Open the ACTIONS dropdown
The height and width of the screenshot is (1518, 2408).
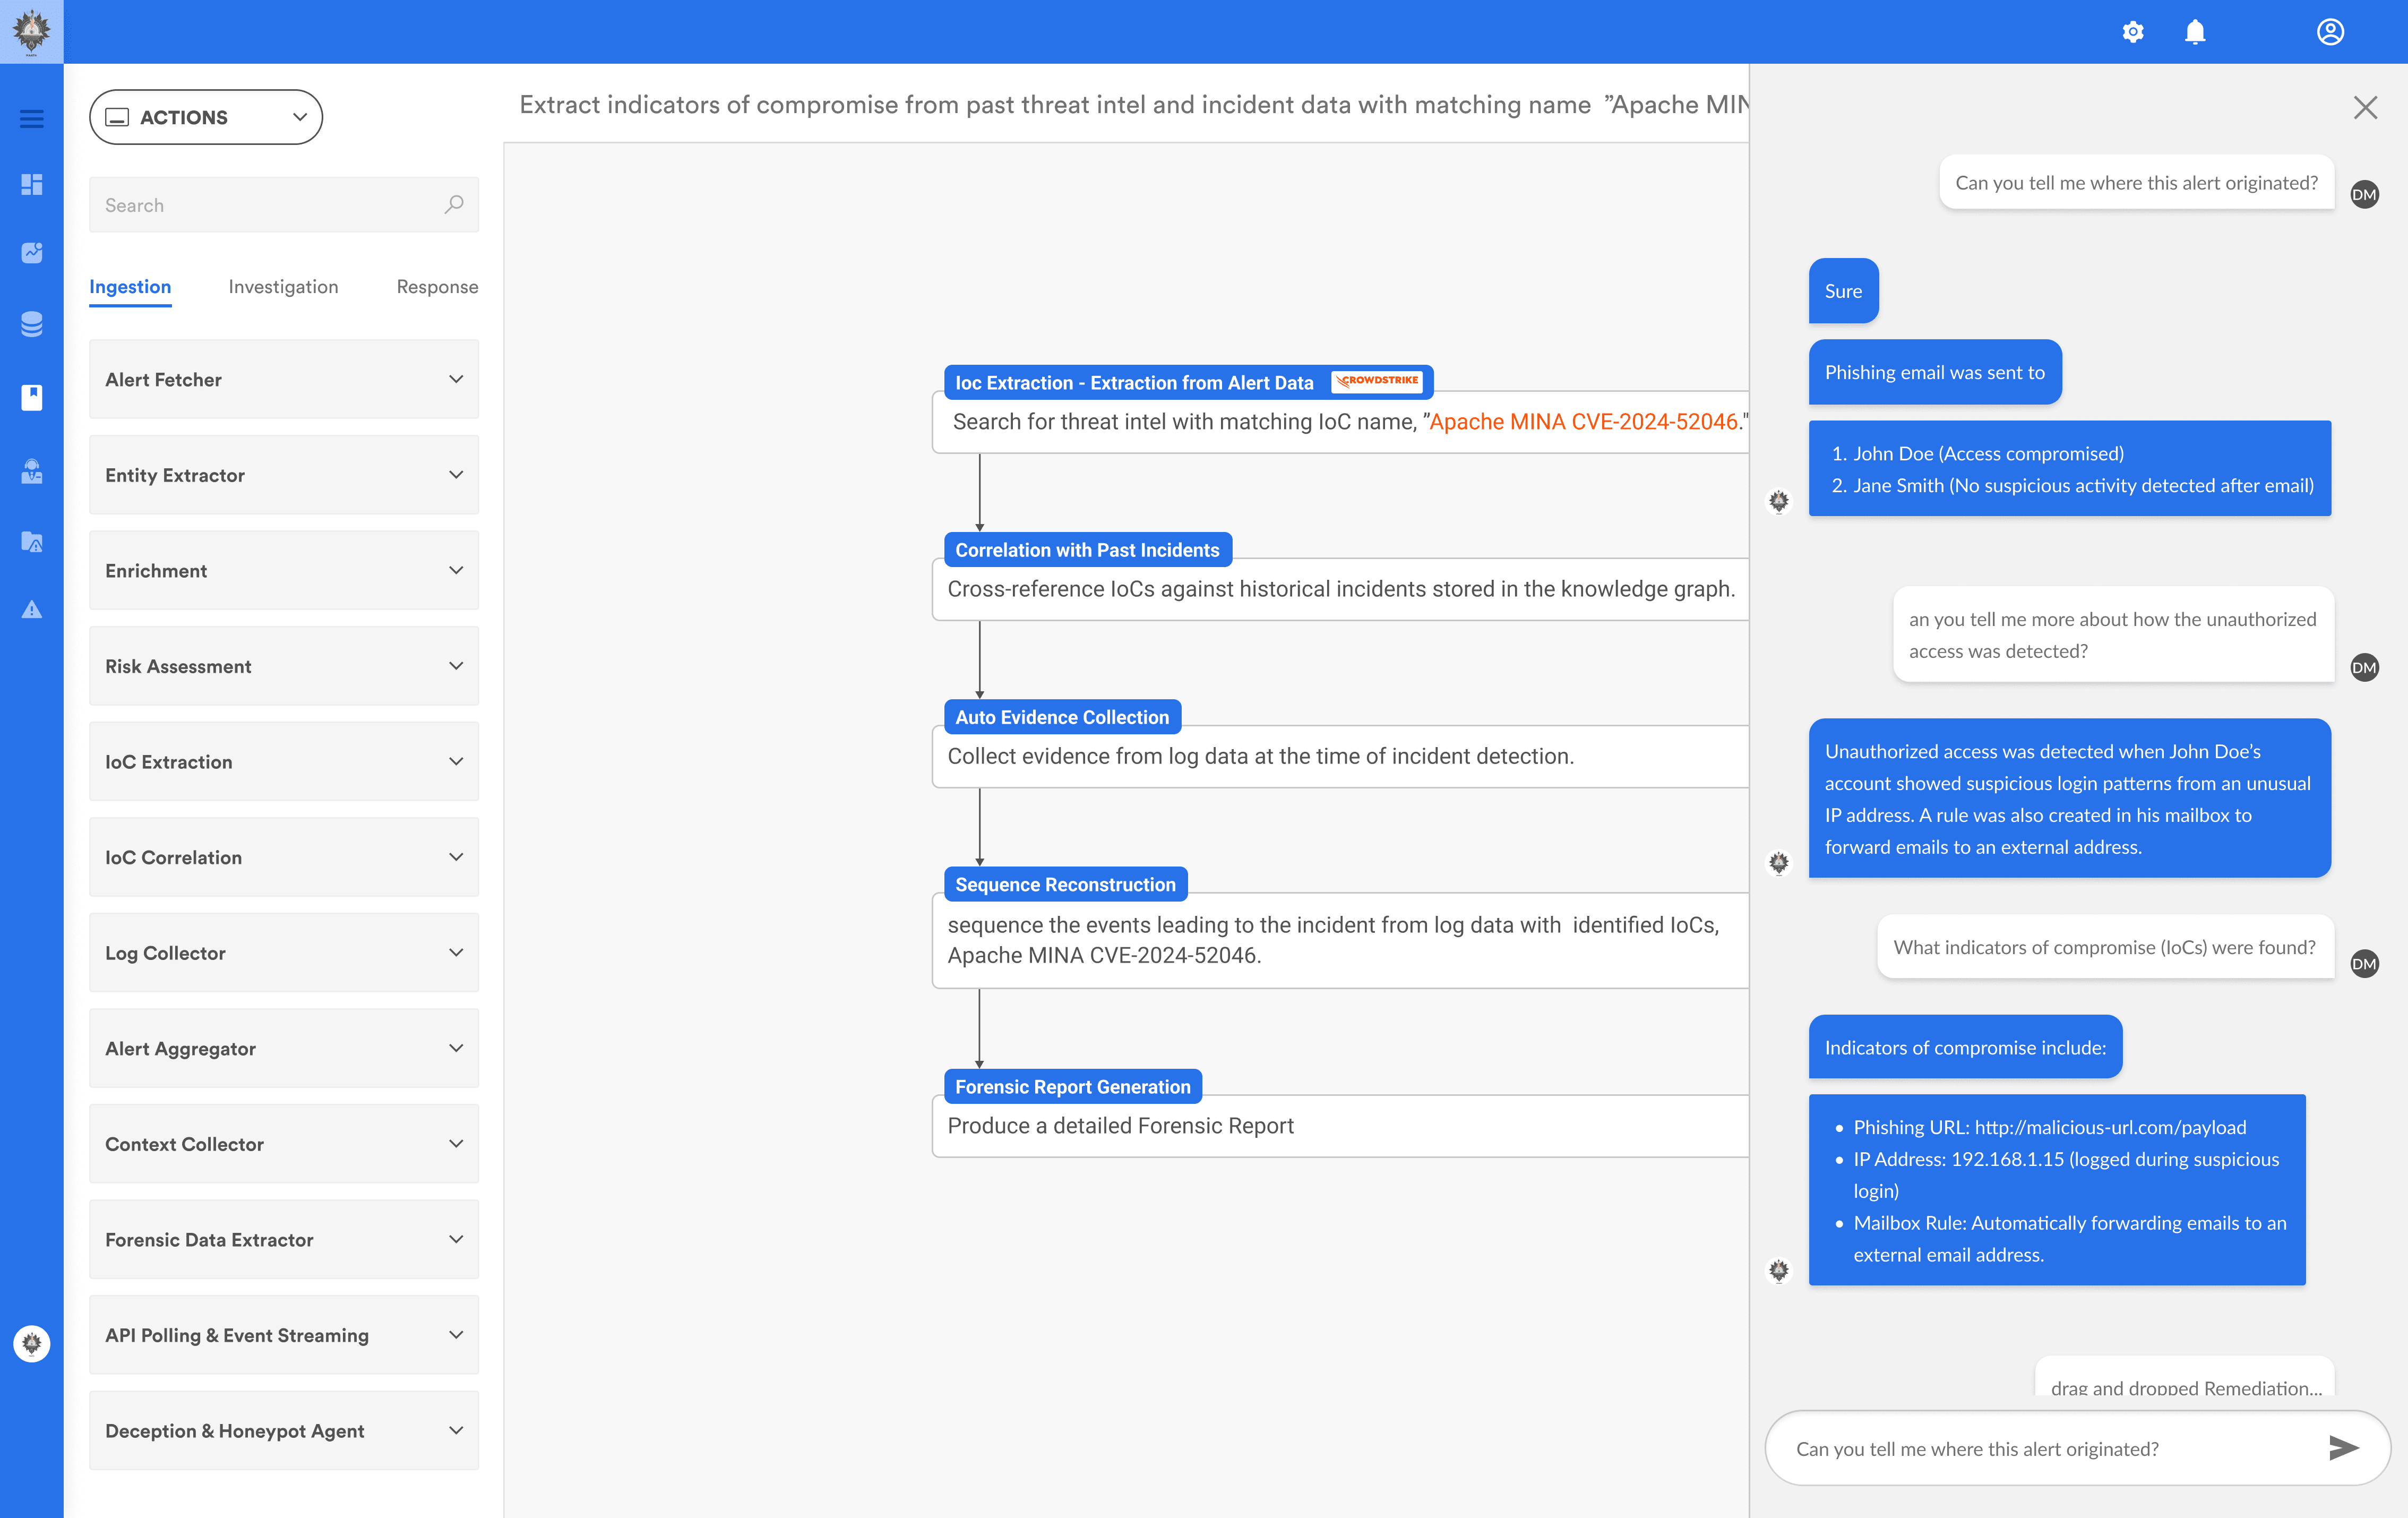tap(206, 117)
